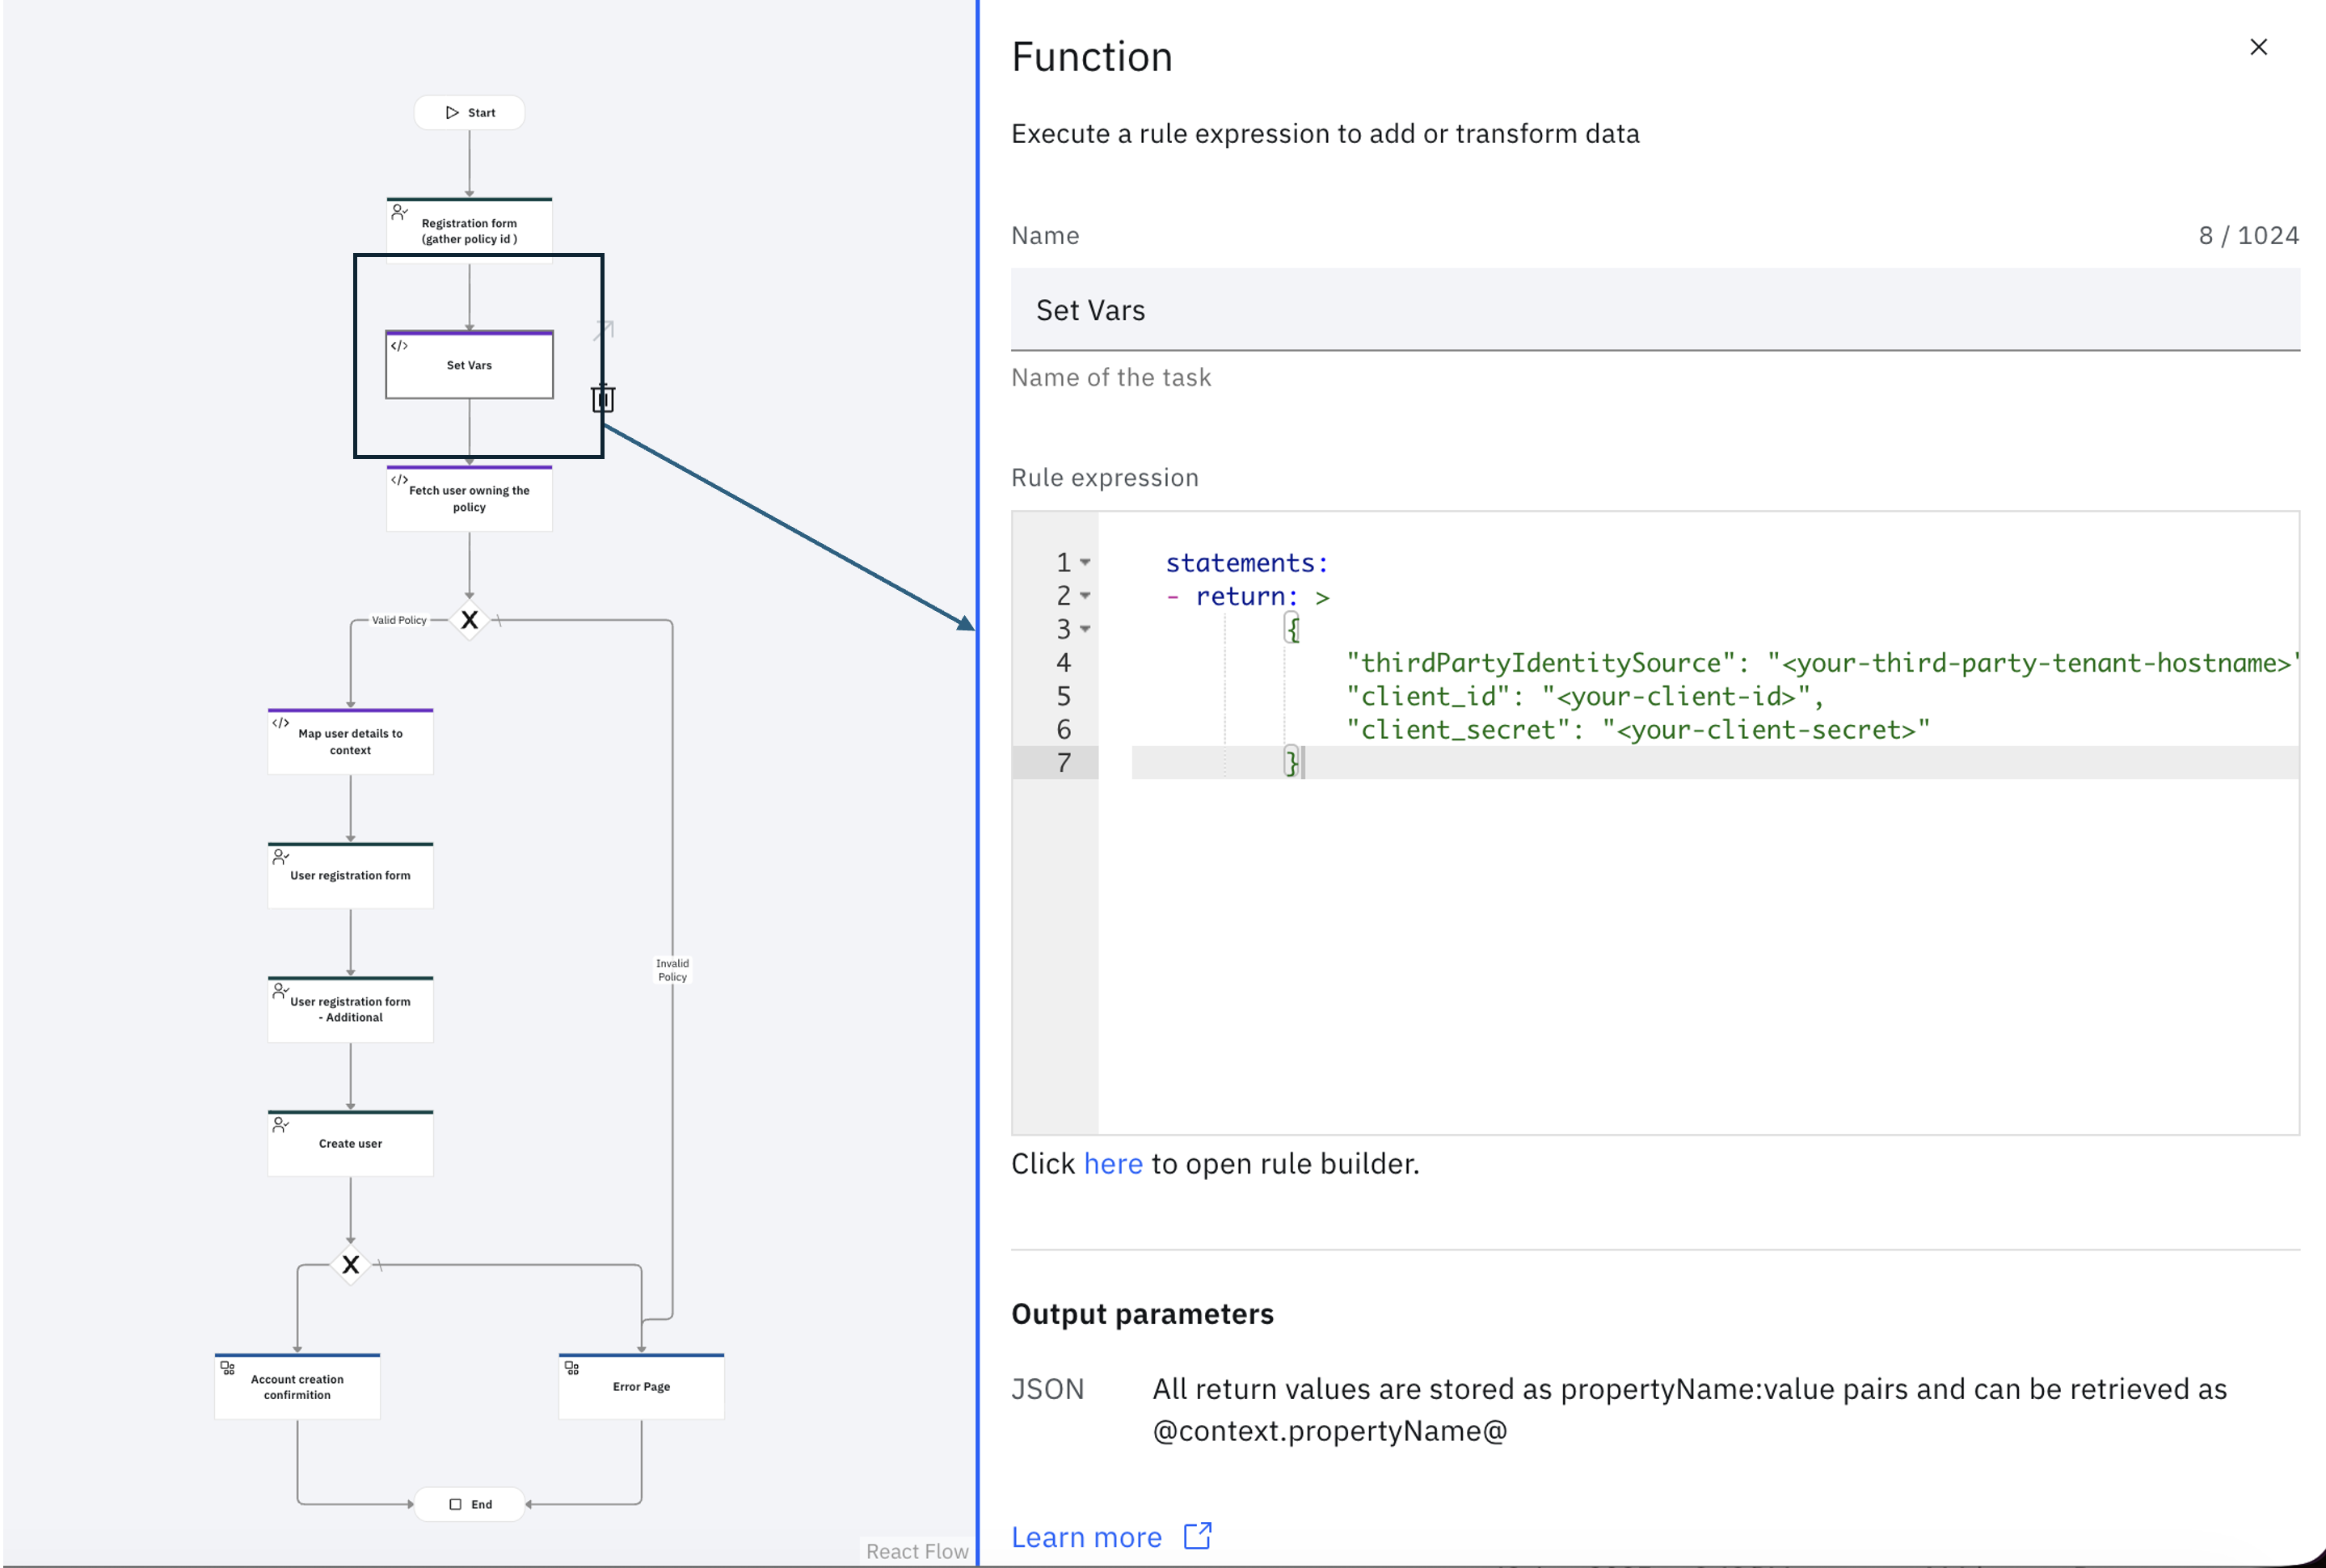Image resolution: width=2326 pixels, height=1568 pixels.
Task: Select the Fetch user owning the policy node
Action: click(469, 498)
